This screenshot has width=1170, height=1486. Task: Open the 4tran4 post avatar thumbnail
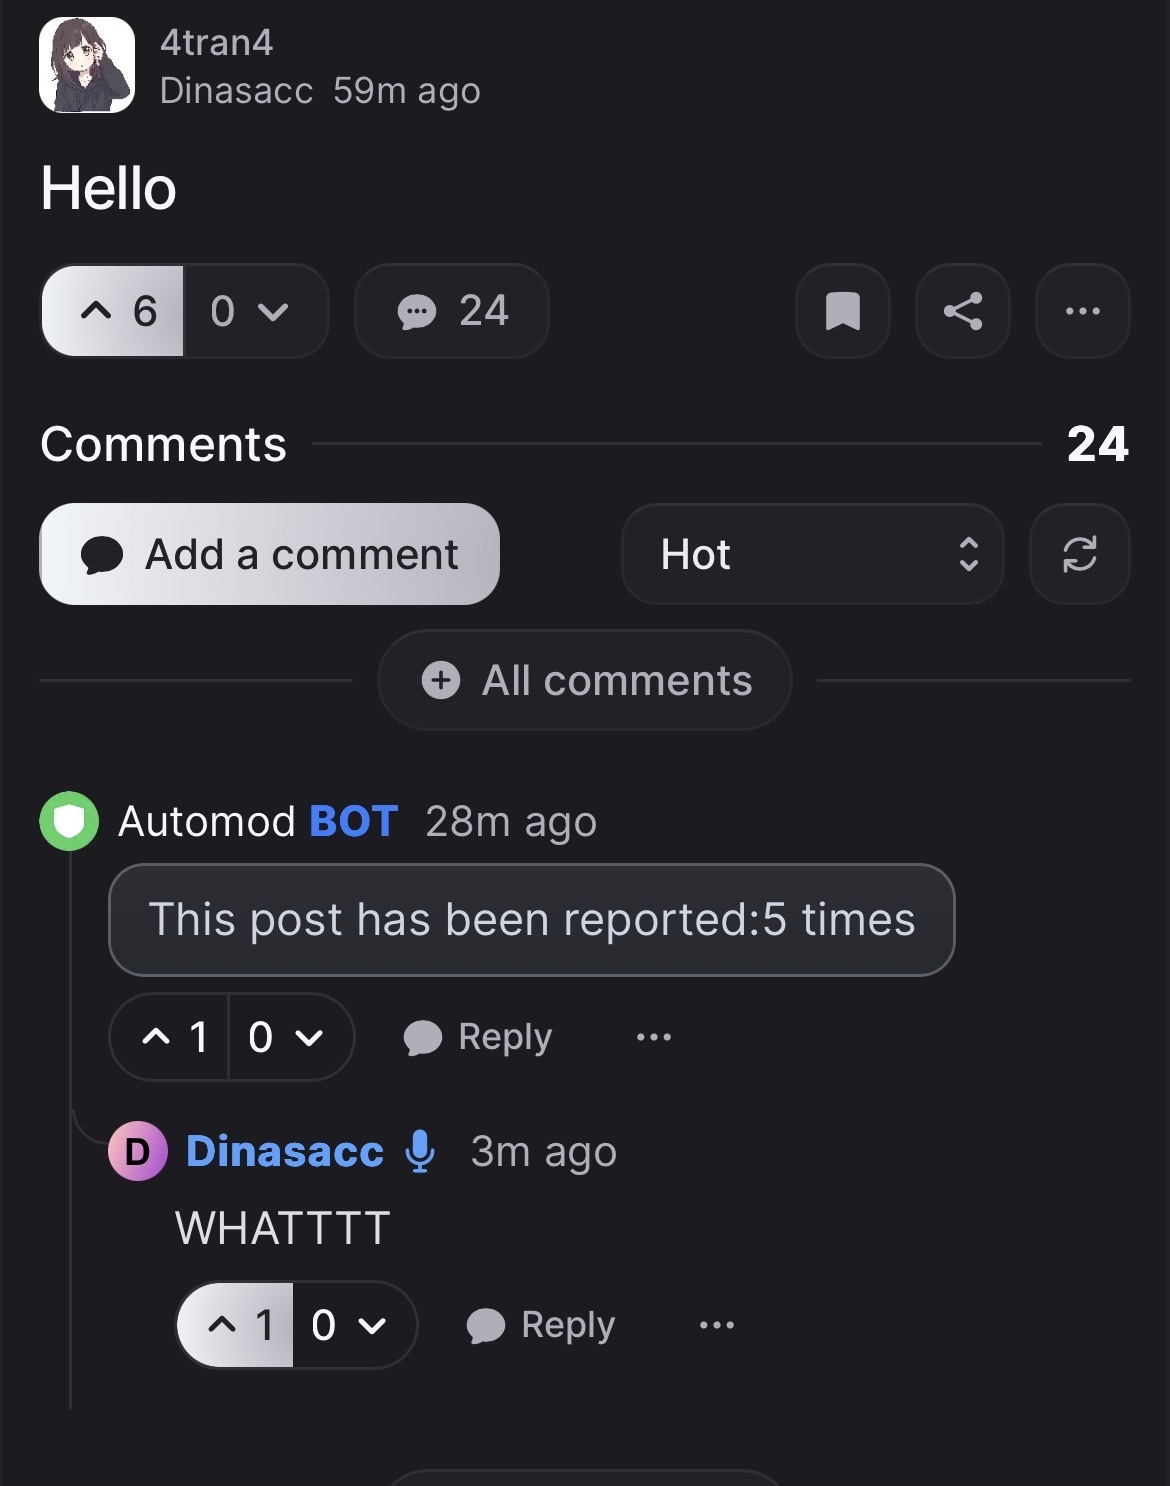[87, 65]
